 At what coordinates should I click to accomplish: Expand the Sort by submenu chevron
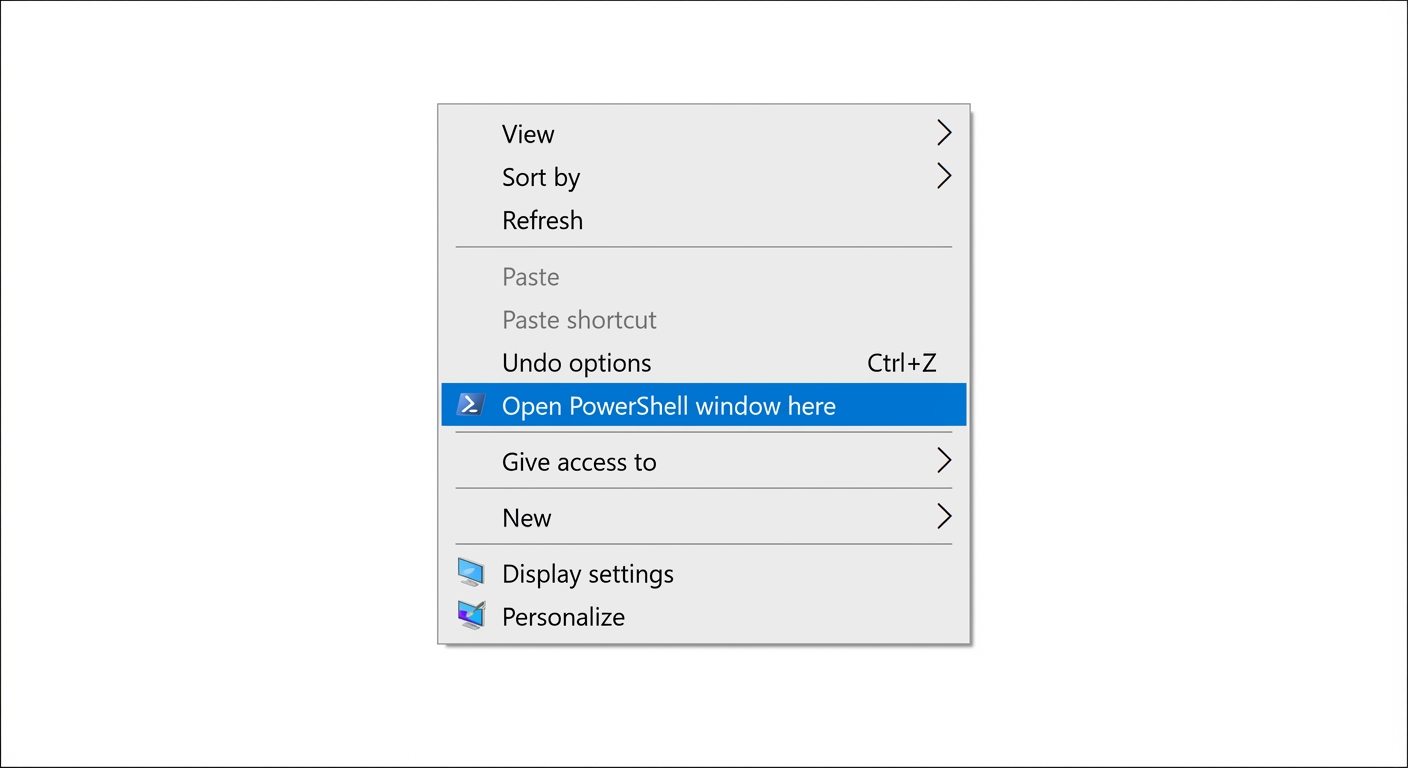click(943, 175)
